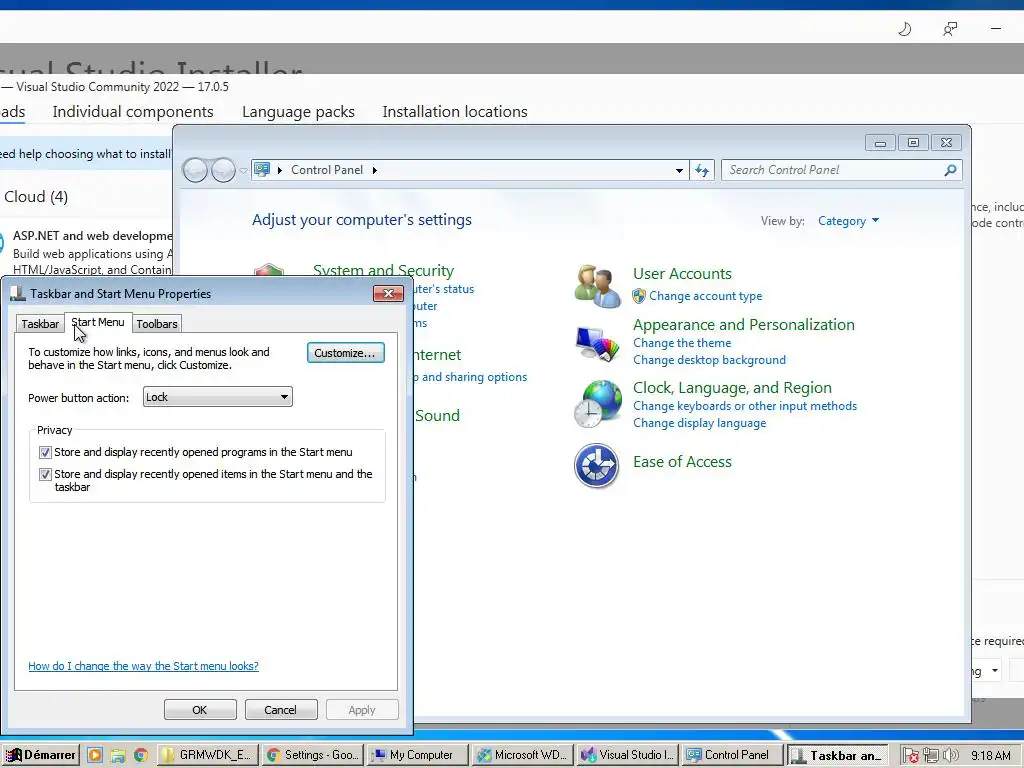Click the Appearance and Personalization icon
The height and width of the screenshot is (768, 1024).
click(597, 343)
